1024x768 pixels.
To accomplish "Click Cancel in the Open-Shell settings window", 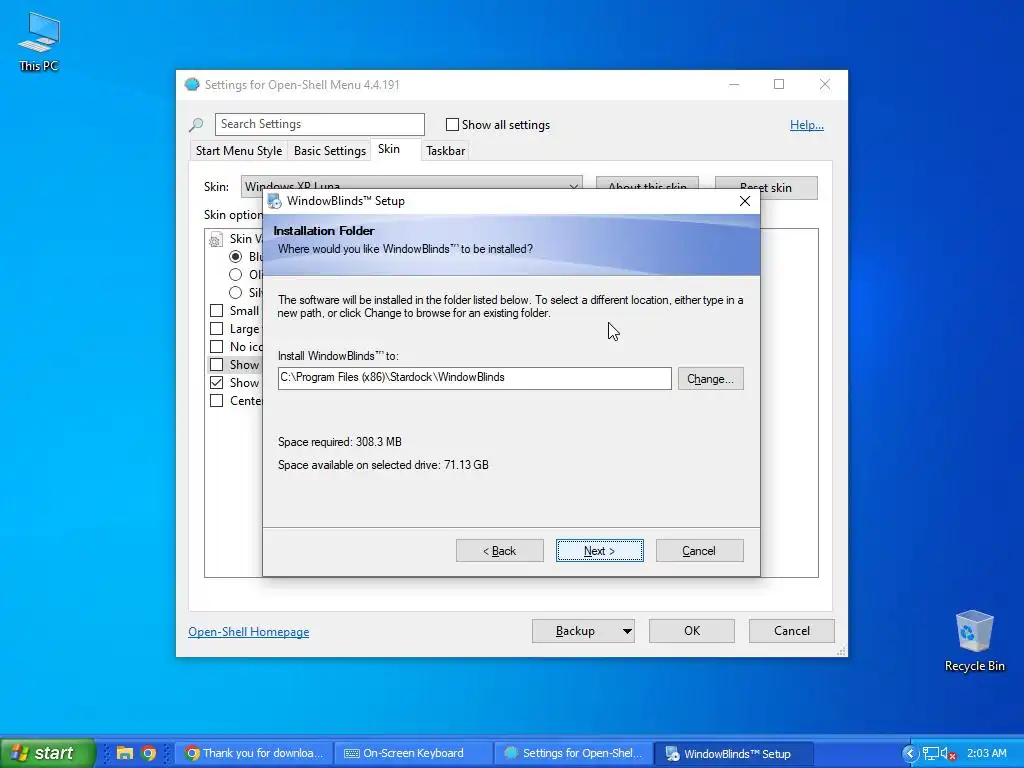I will pos(792,631).
